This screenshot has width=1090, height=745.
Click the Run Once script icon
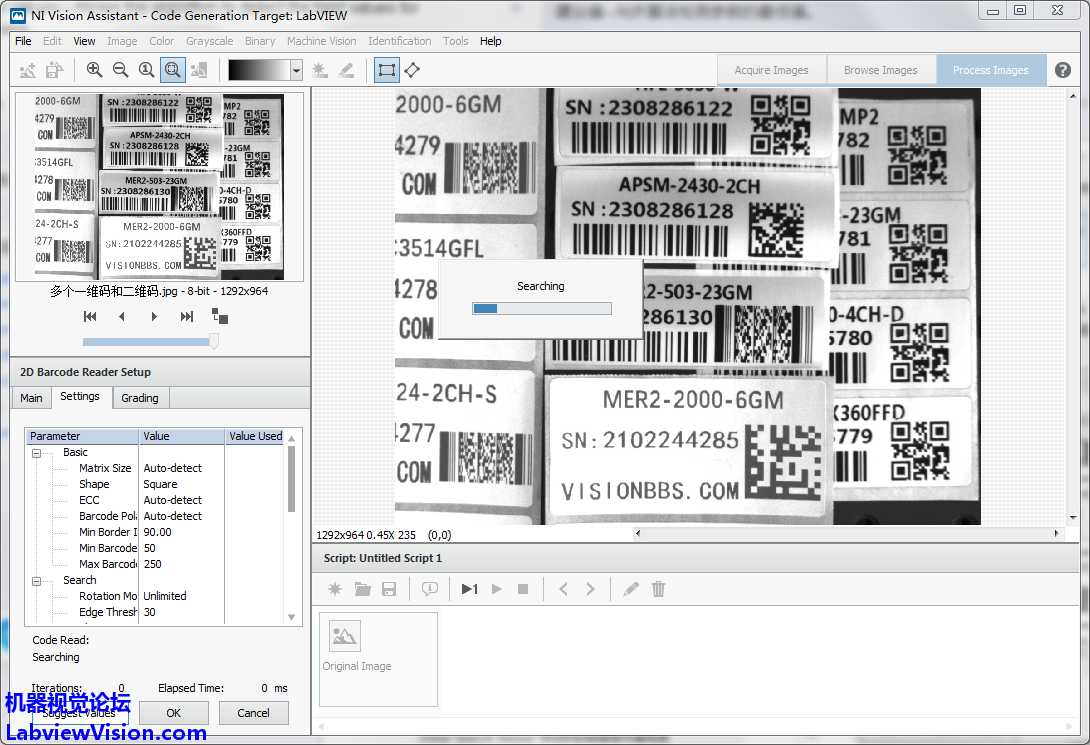coord(469,589)
